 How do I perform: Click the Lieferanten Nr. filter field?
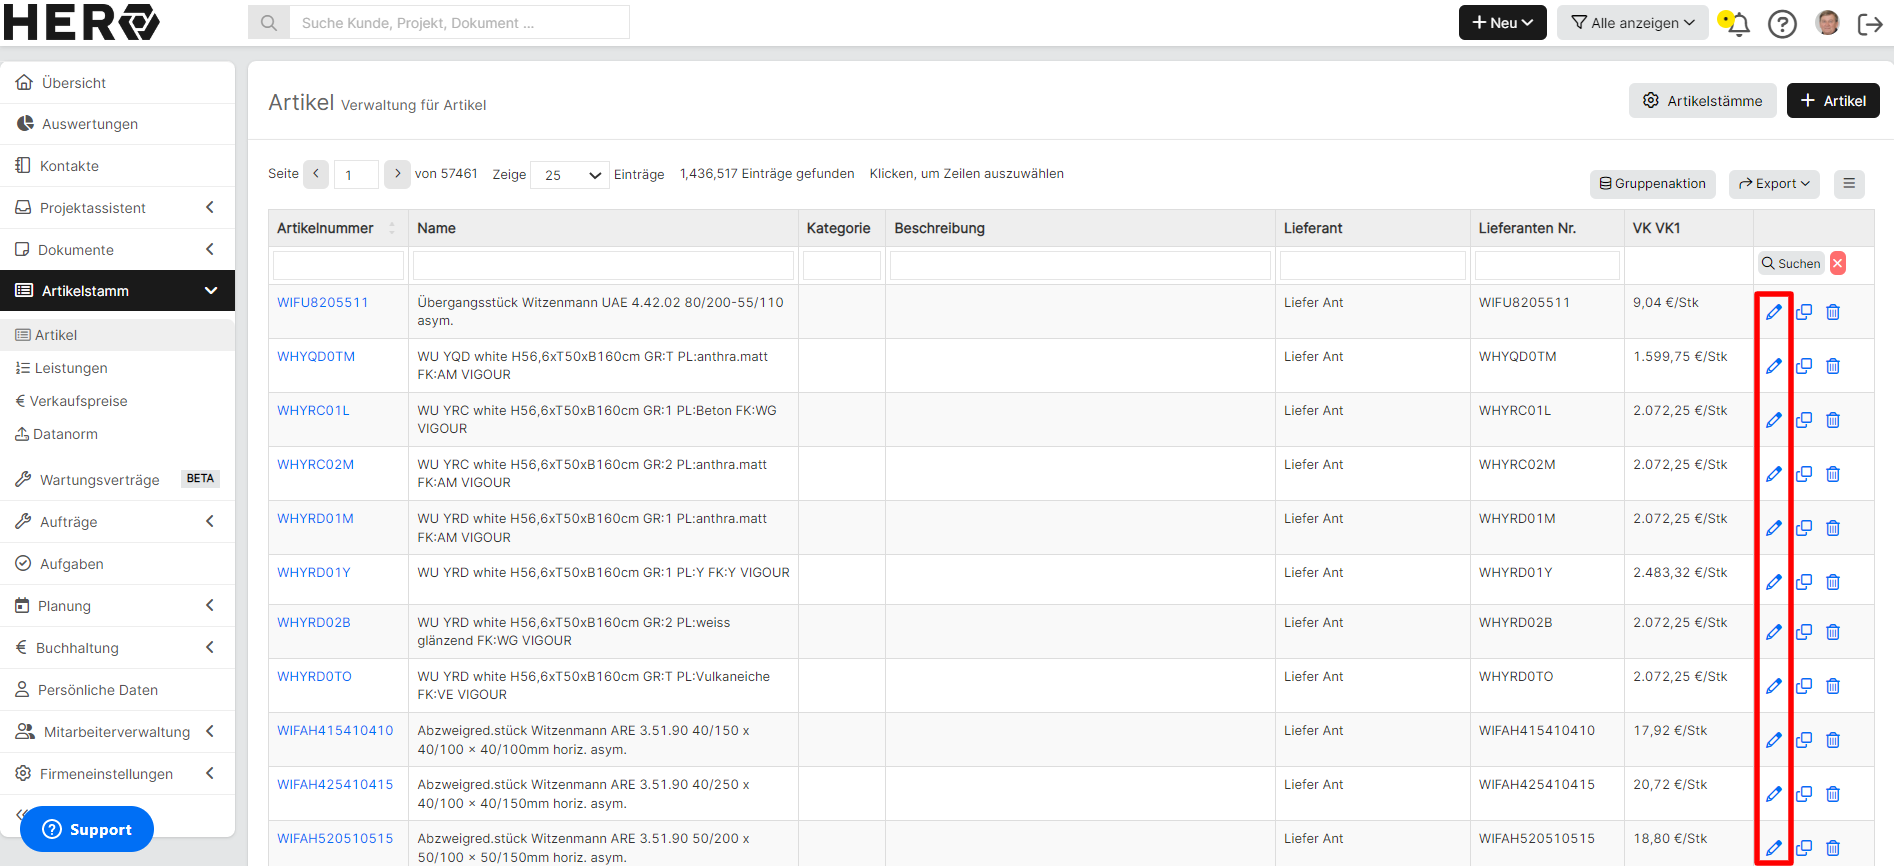pos(1547,265)
